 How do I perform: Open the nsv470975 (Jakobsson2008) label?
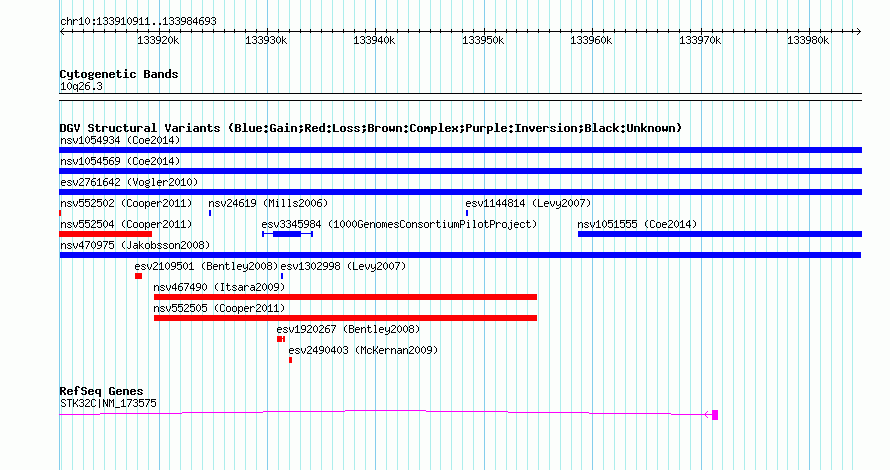pos(135,245)
